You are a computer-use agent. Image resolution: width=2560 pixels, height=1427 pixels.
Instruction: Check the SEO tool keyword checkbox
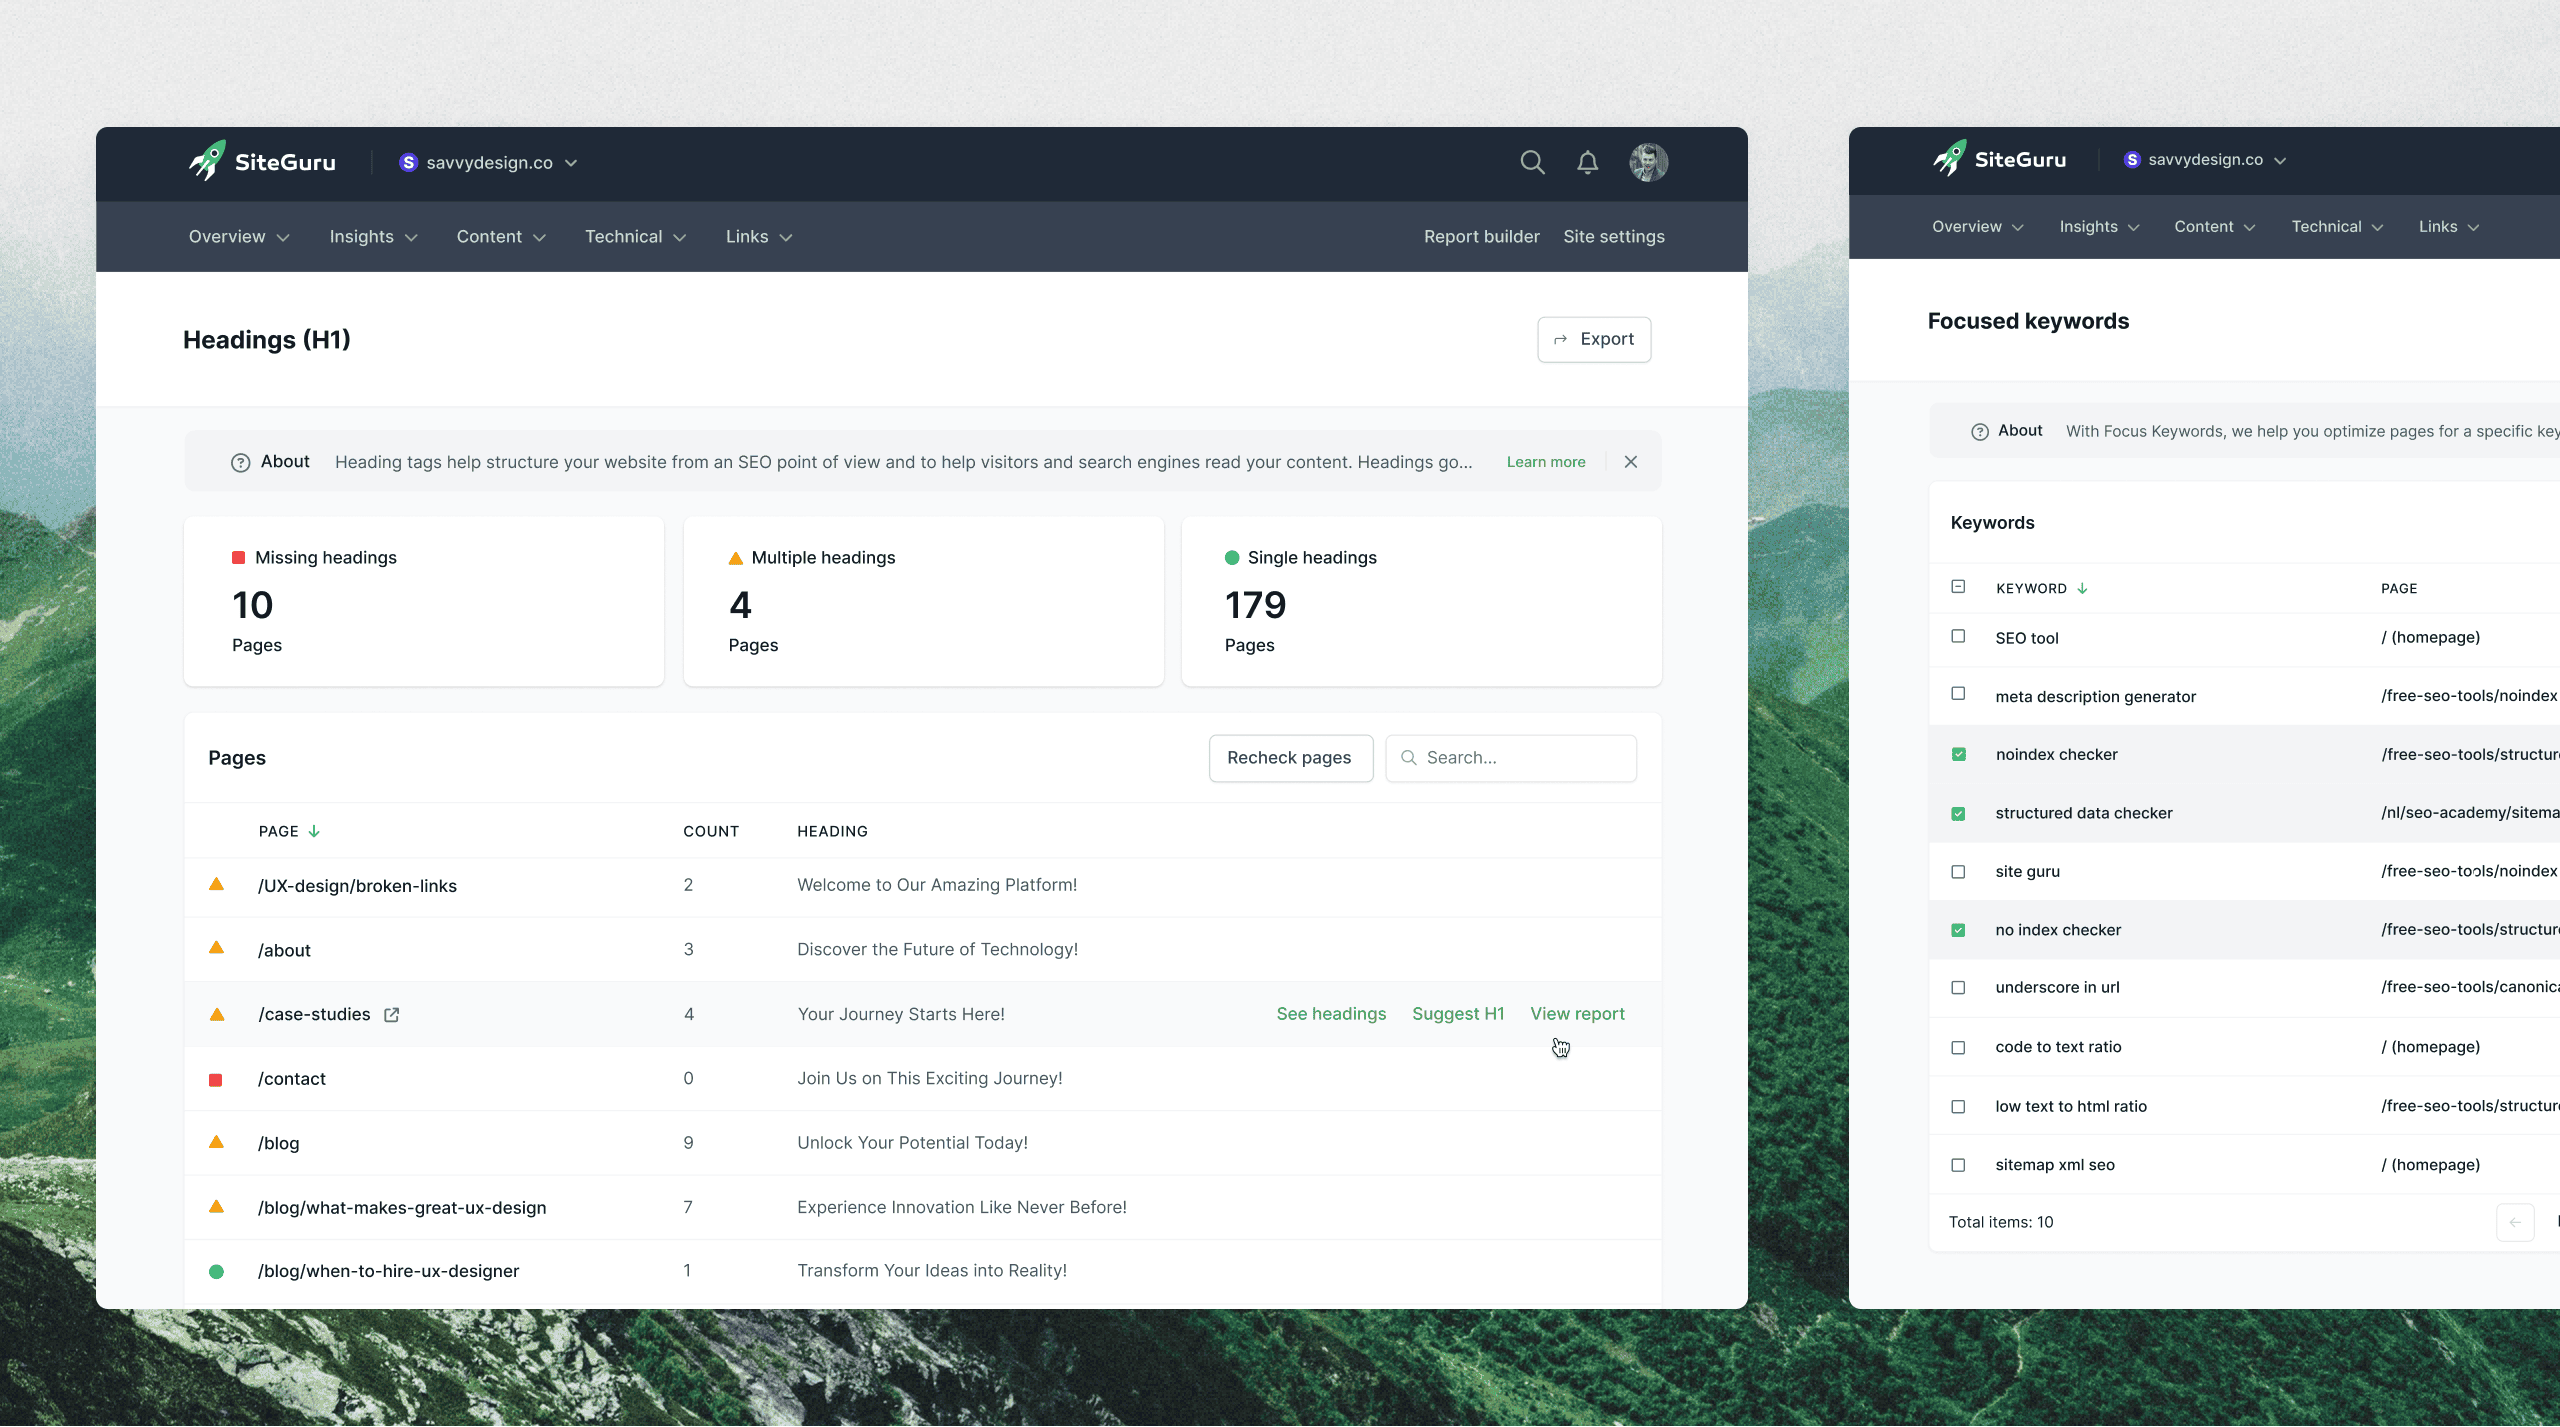[x=1958, y=637]
